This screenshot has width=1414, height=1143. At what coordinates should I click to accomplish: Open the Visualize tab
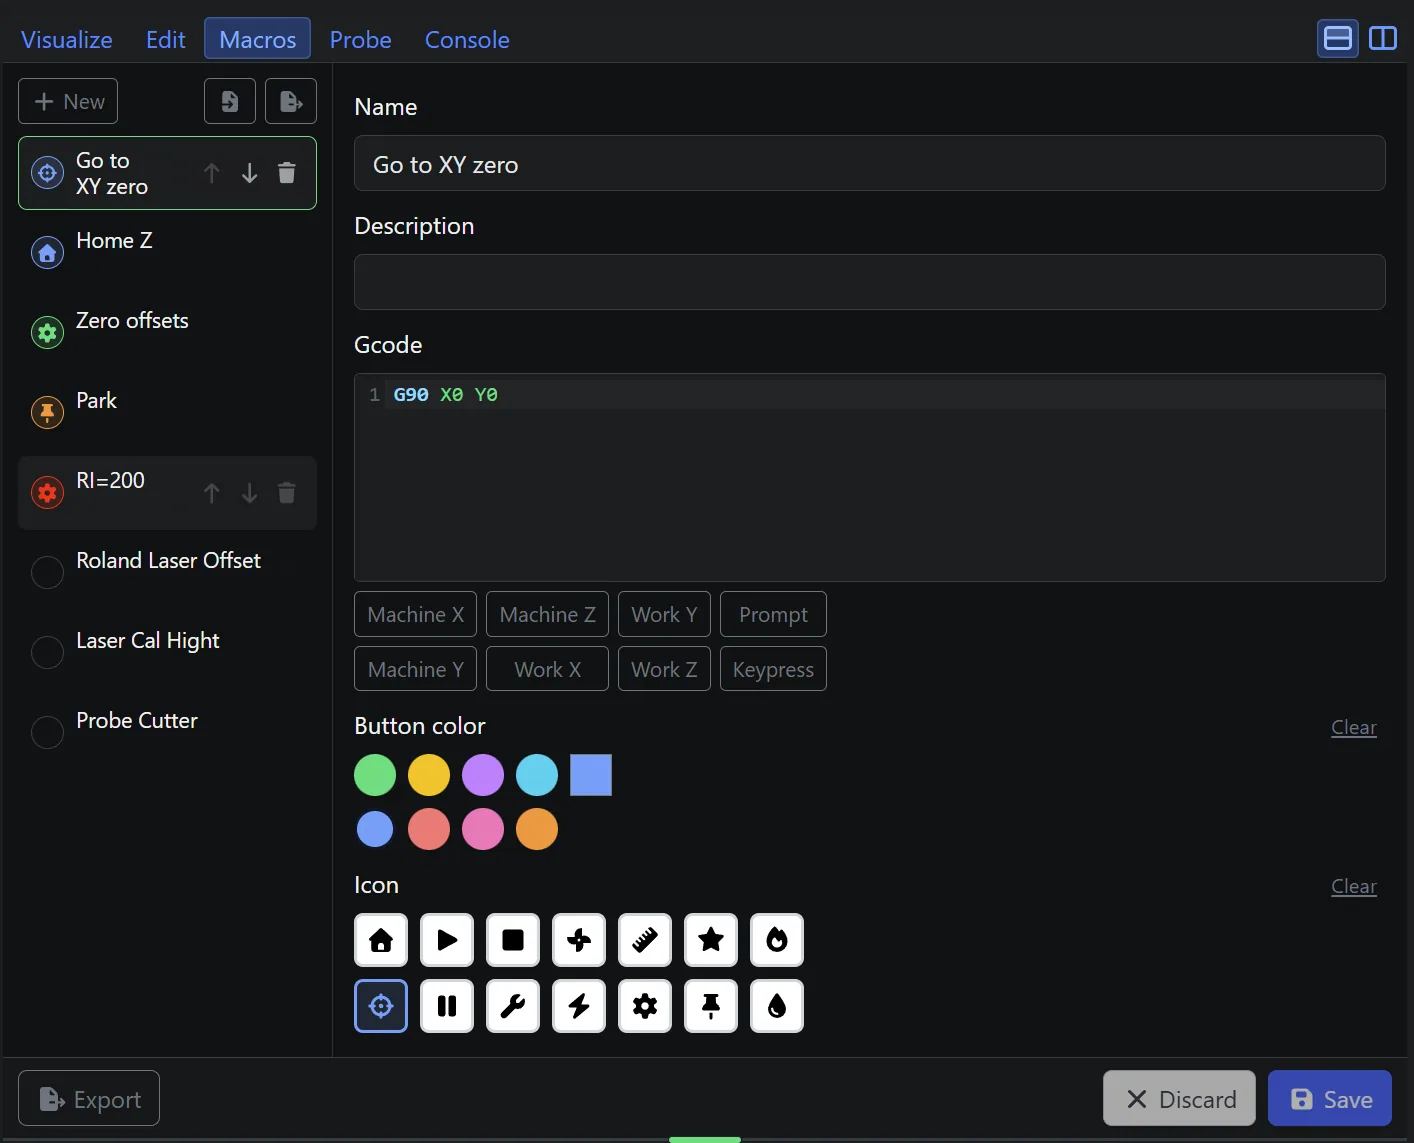(67, 39)
